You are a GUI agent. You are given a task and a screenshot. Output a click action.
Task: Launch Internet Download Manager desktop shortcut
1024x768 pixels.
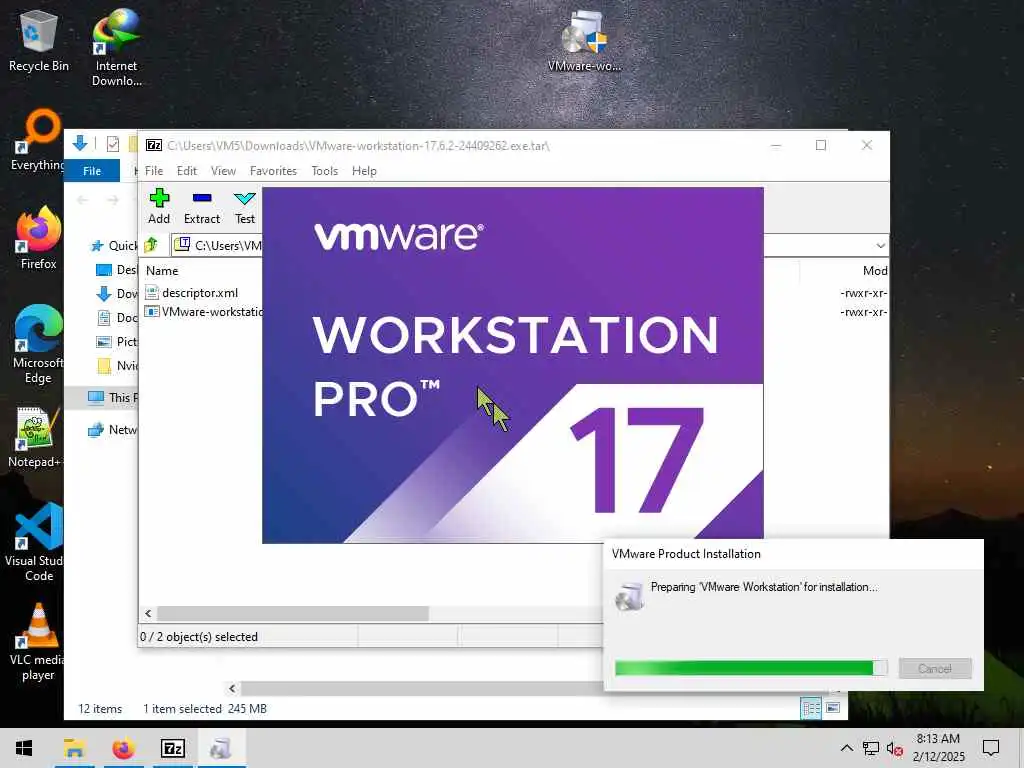coord(116,48)
